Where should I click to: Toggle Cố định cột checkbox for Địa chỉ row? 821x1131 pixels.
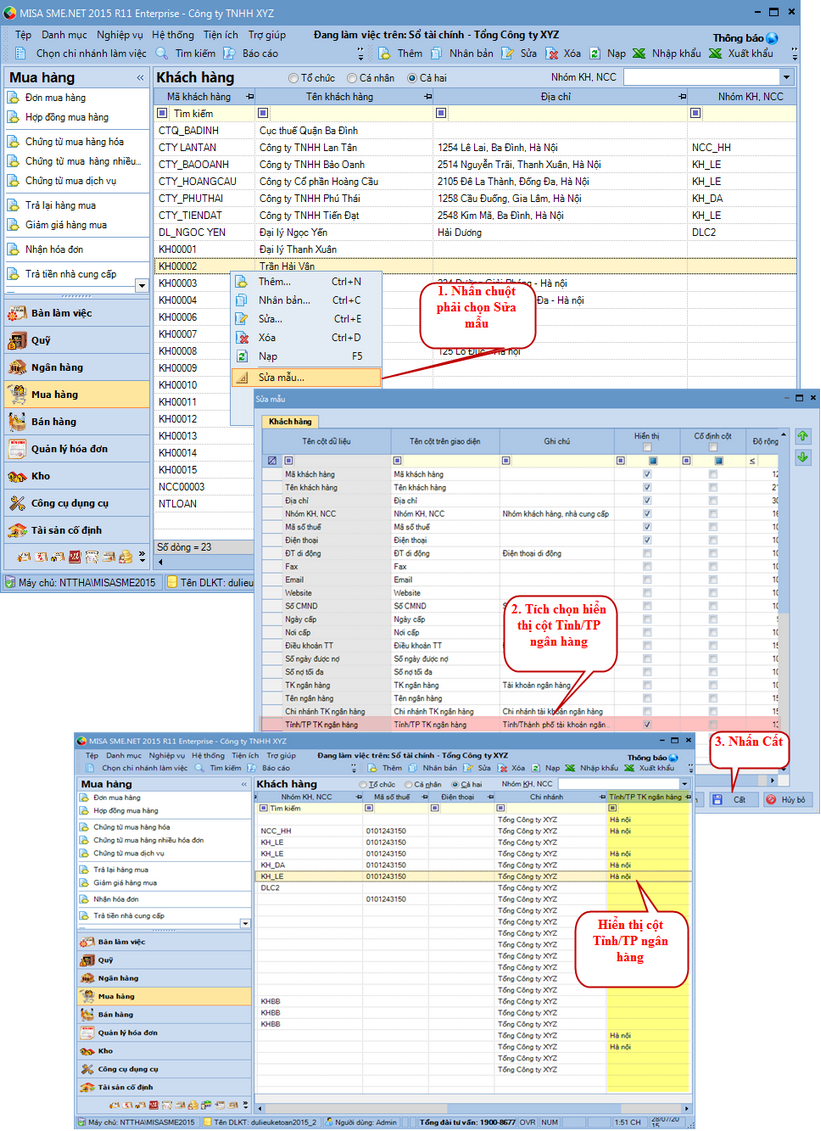point(713,501)
